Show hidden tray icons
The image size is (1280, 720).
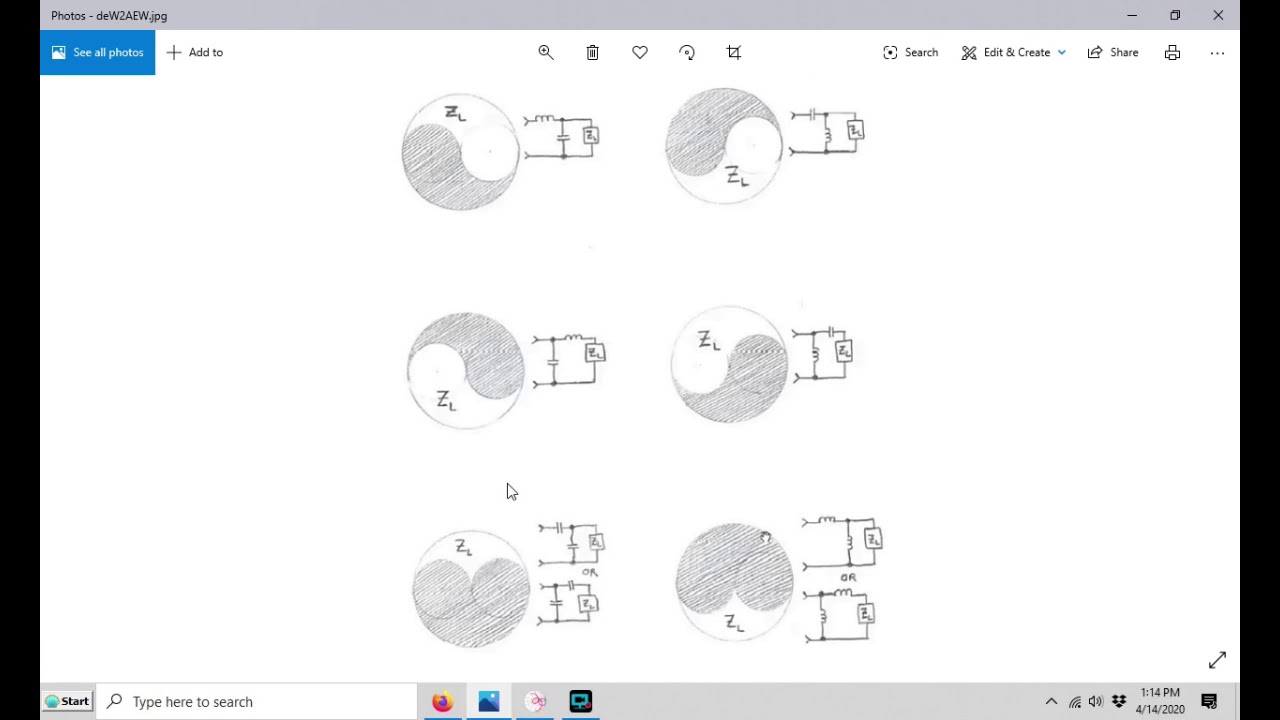(x=1051, y=701)
